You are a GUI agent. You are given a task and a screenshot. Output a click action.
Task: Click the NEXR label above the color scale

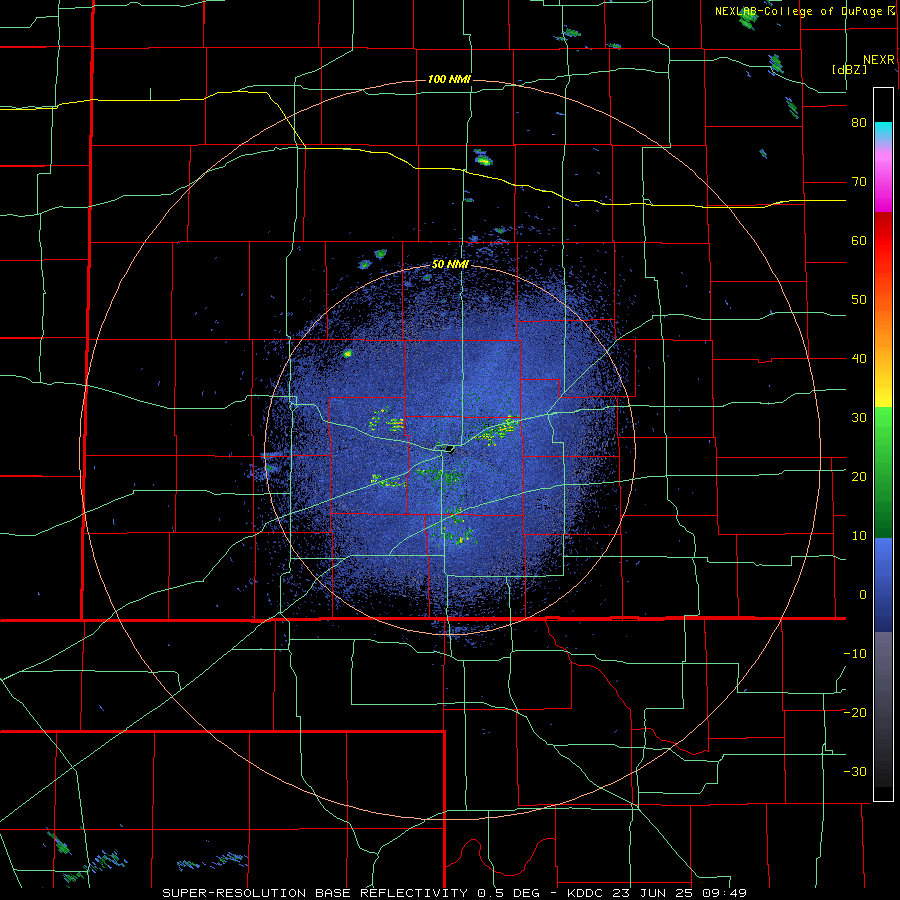(x=879, y=60)
